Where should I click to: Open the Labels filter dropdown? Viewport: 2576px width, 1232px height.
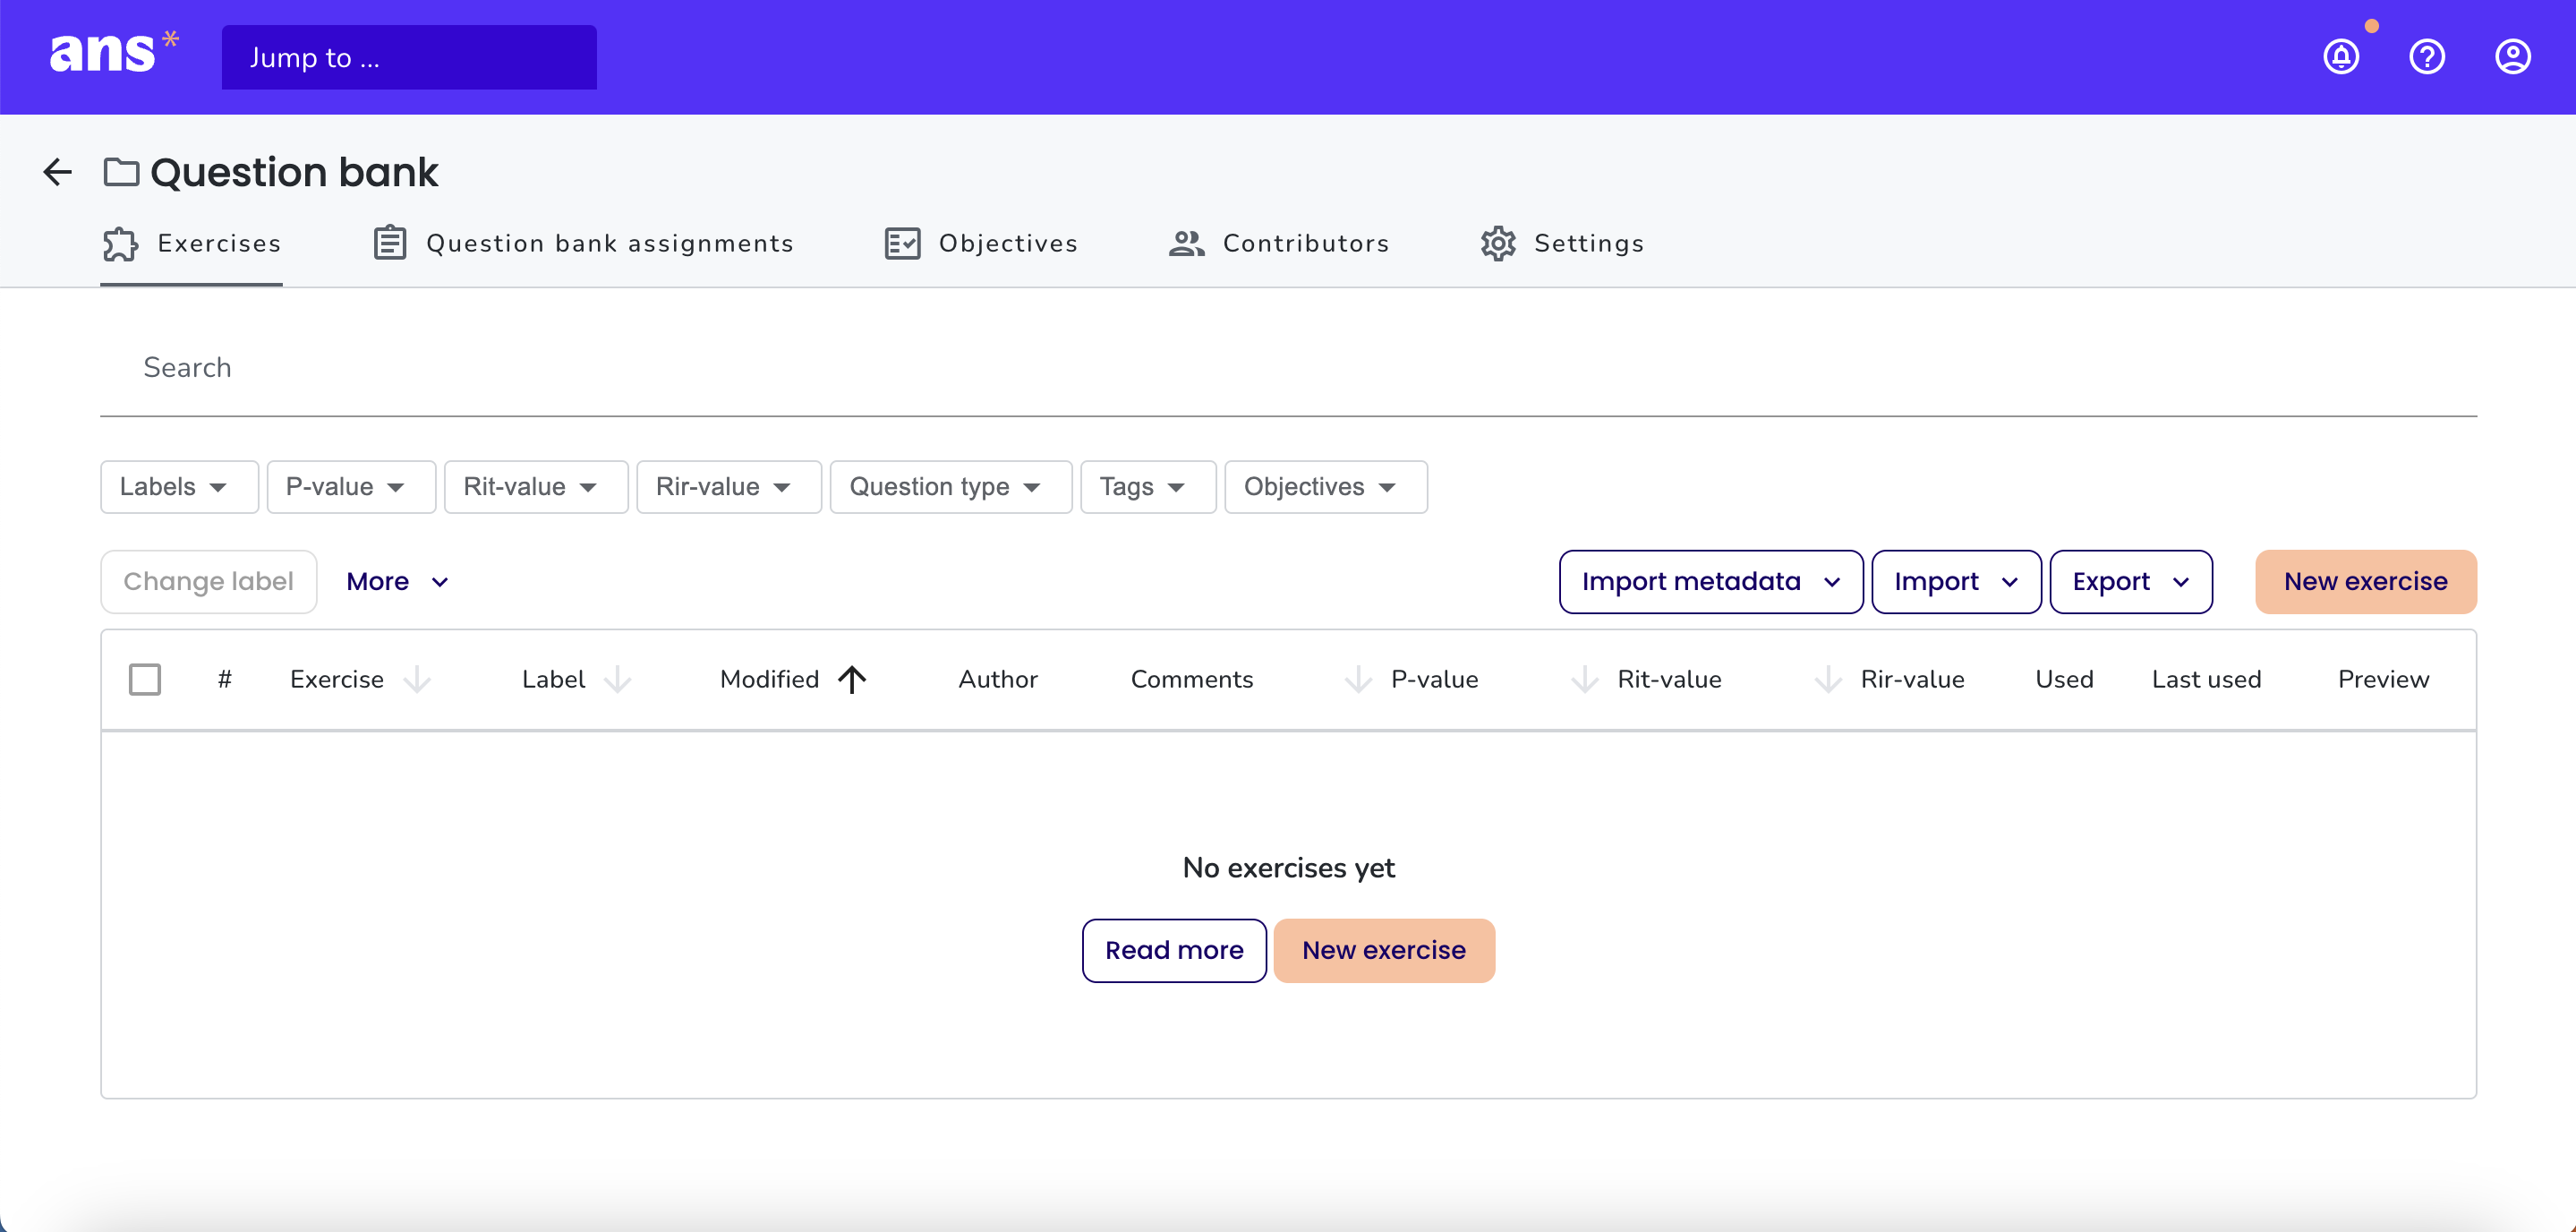(179, 487)
